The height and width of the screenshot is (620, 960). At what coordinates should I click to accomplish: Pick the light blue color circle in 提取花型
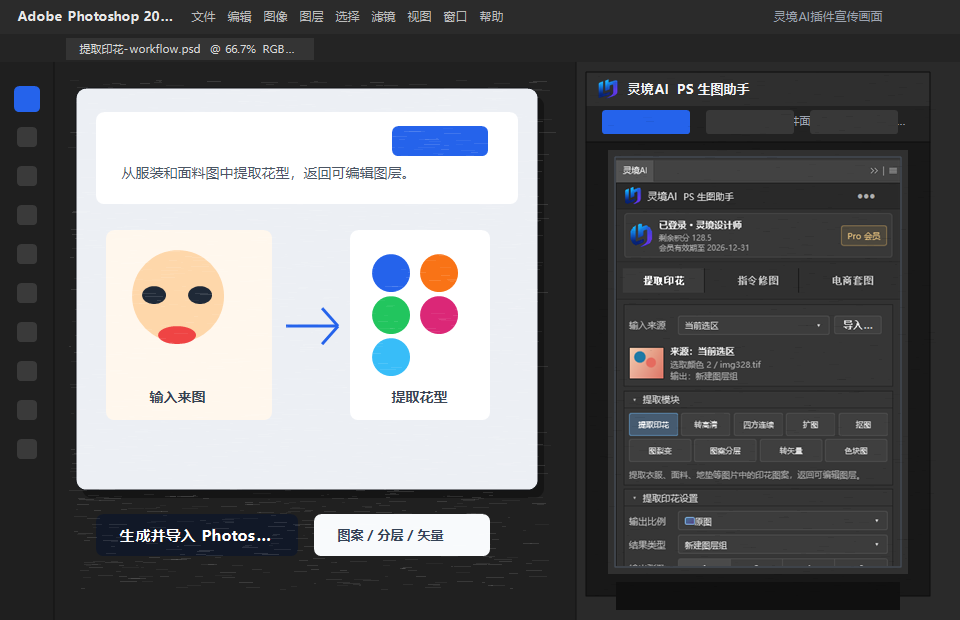pos(391,357)
